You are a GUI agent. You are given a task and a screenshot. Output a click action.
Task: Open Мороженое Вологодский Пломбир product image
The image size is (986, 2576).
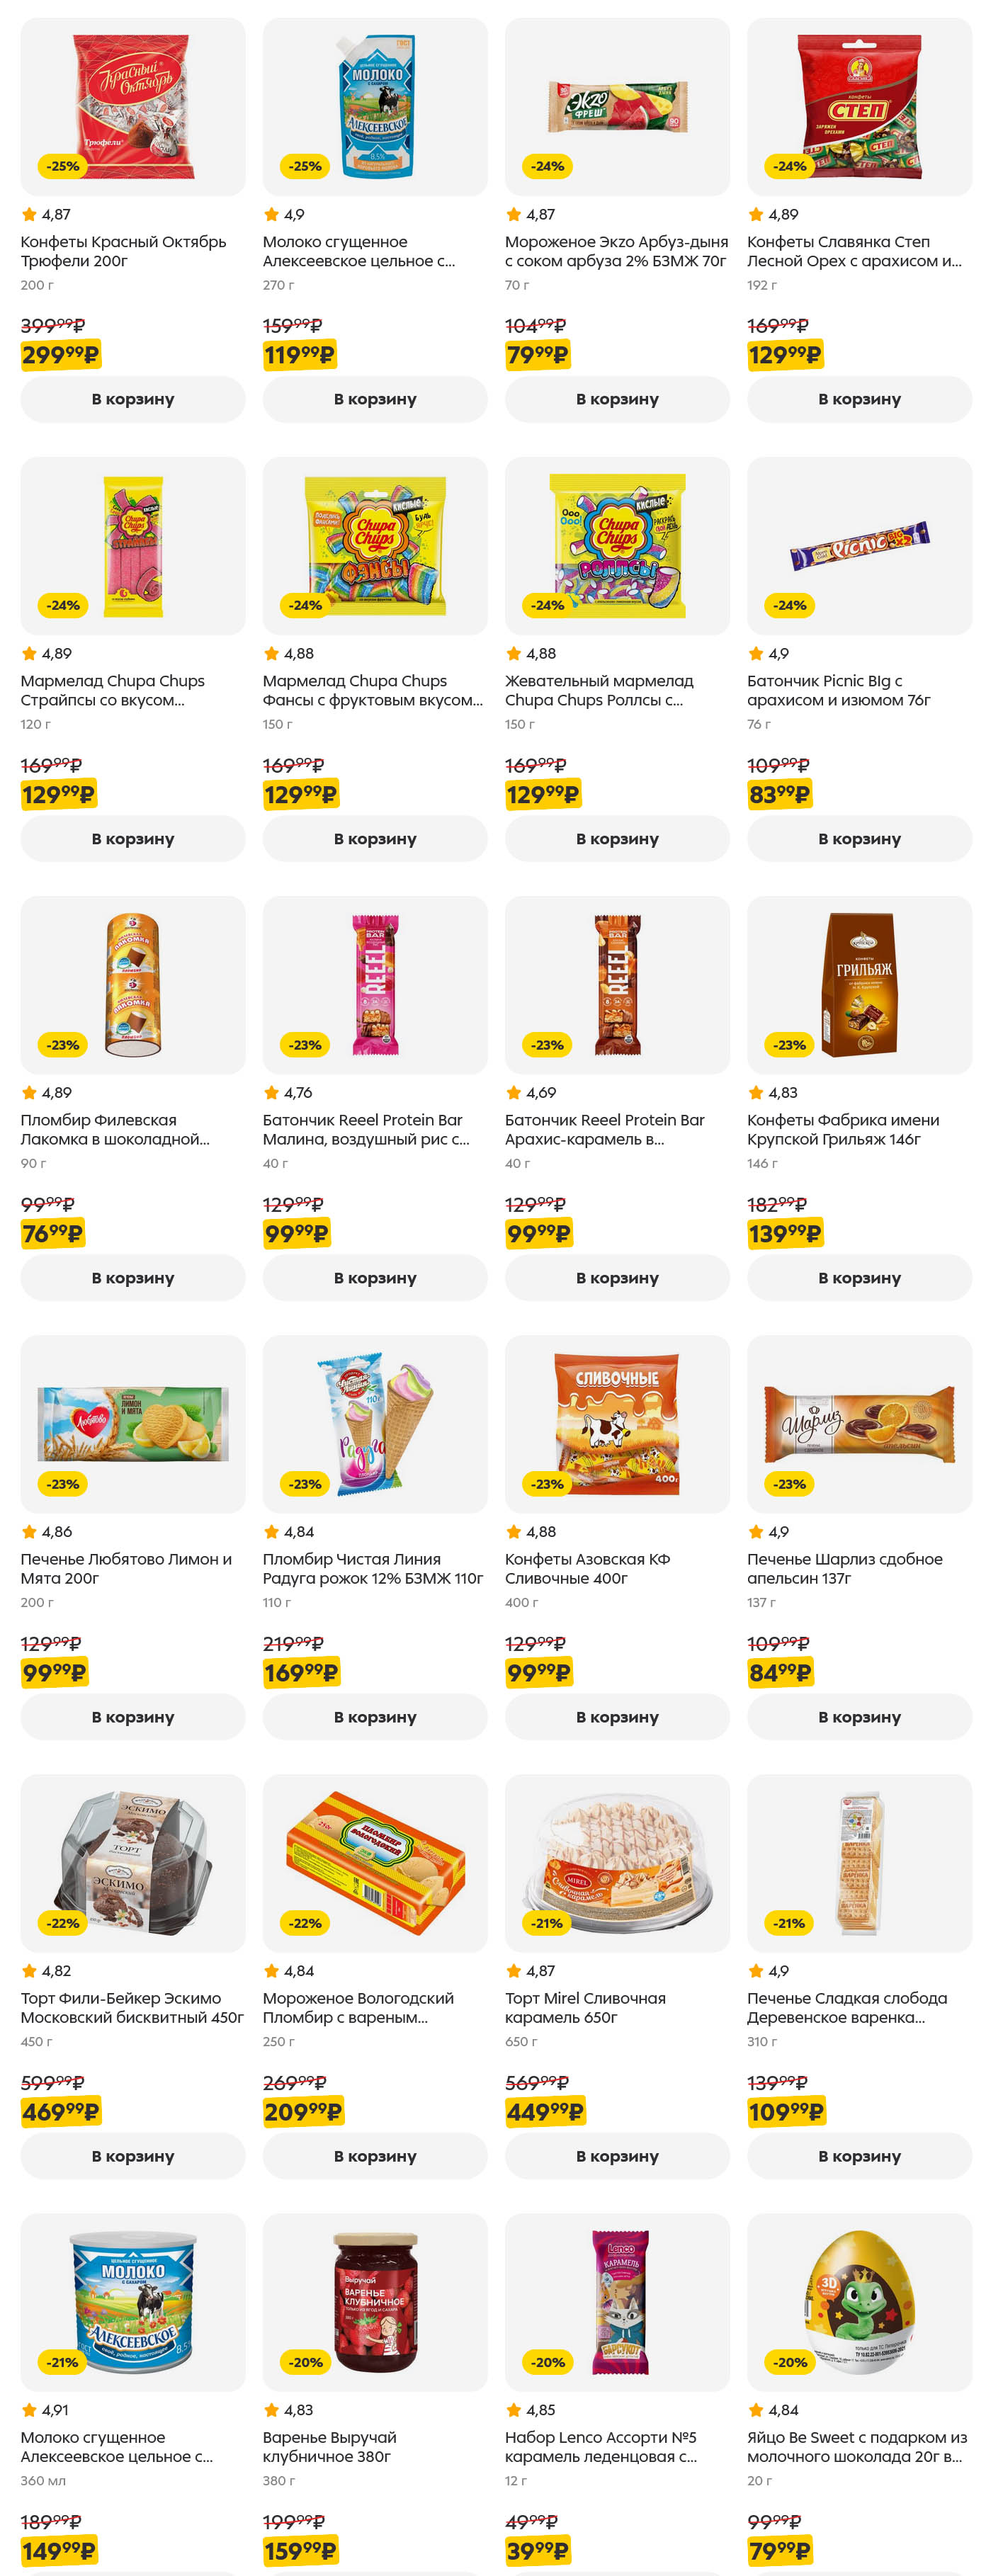[x=375, y=1862]
